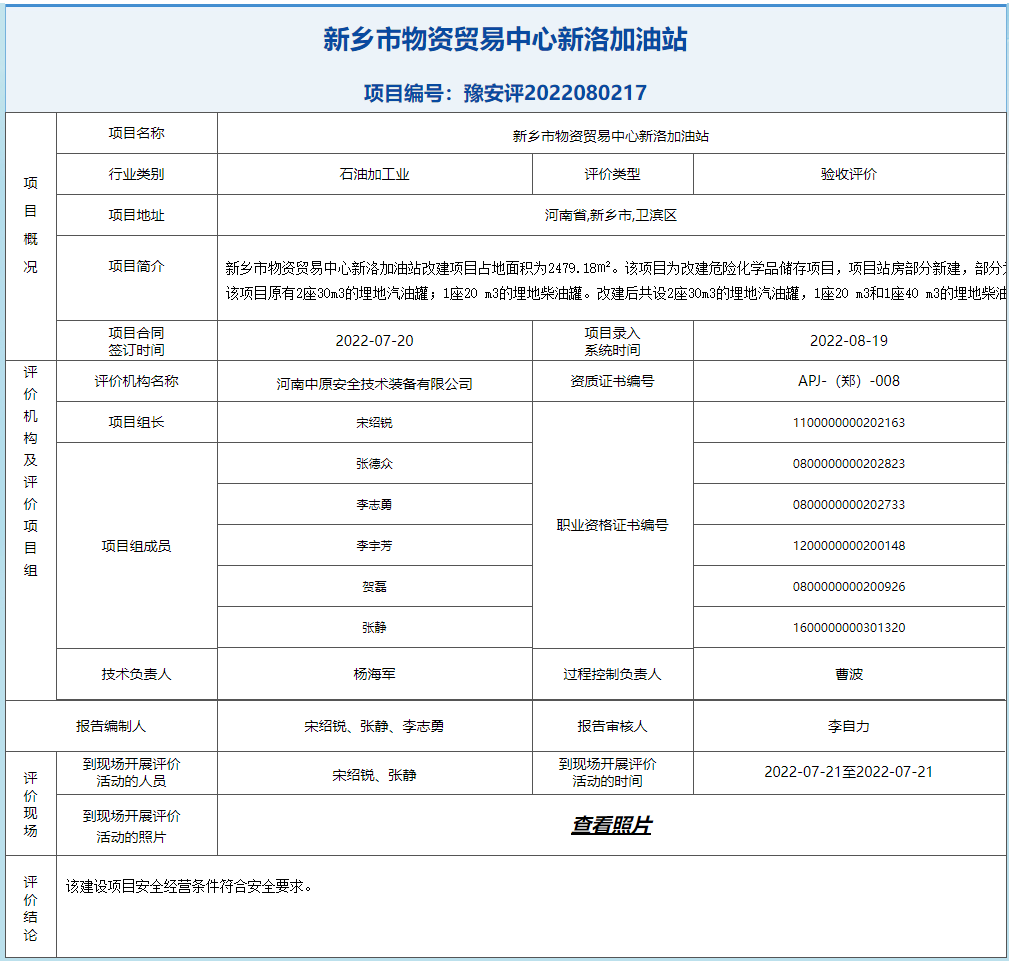Click the 报告编制人 label
This screenshot has width=1009, height=961.
[x=111, y=726]
